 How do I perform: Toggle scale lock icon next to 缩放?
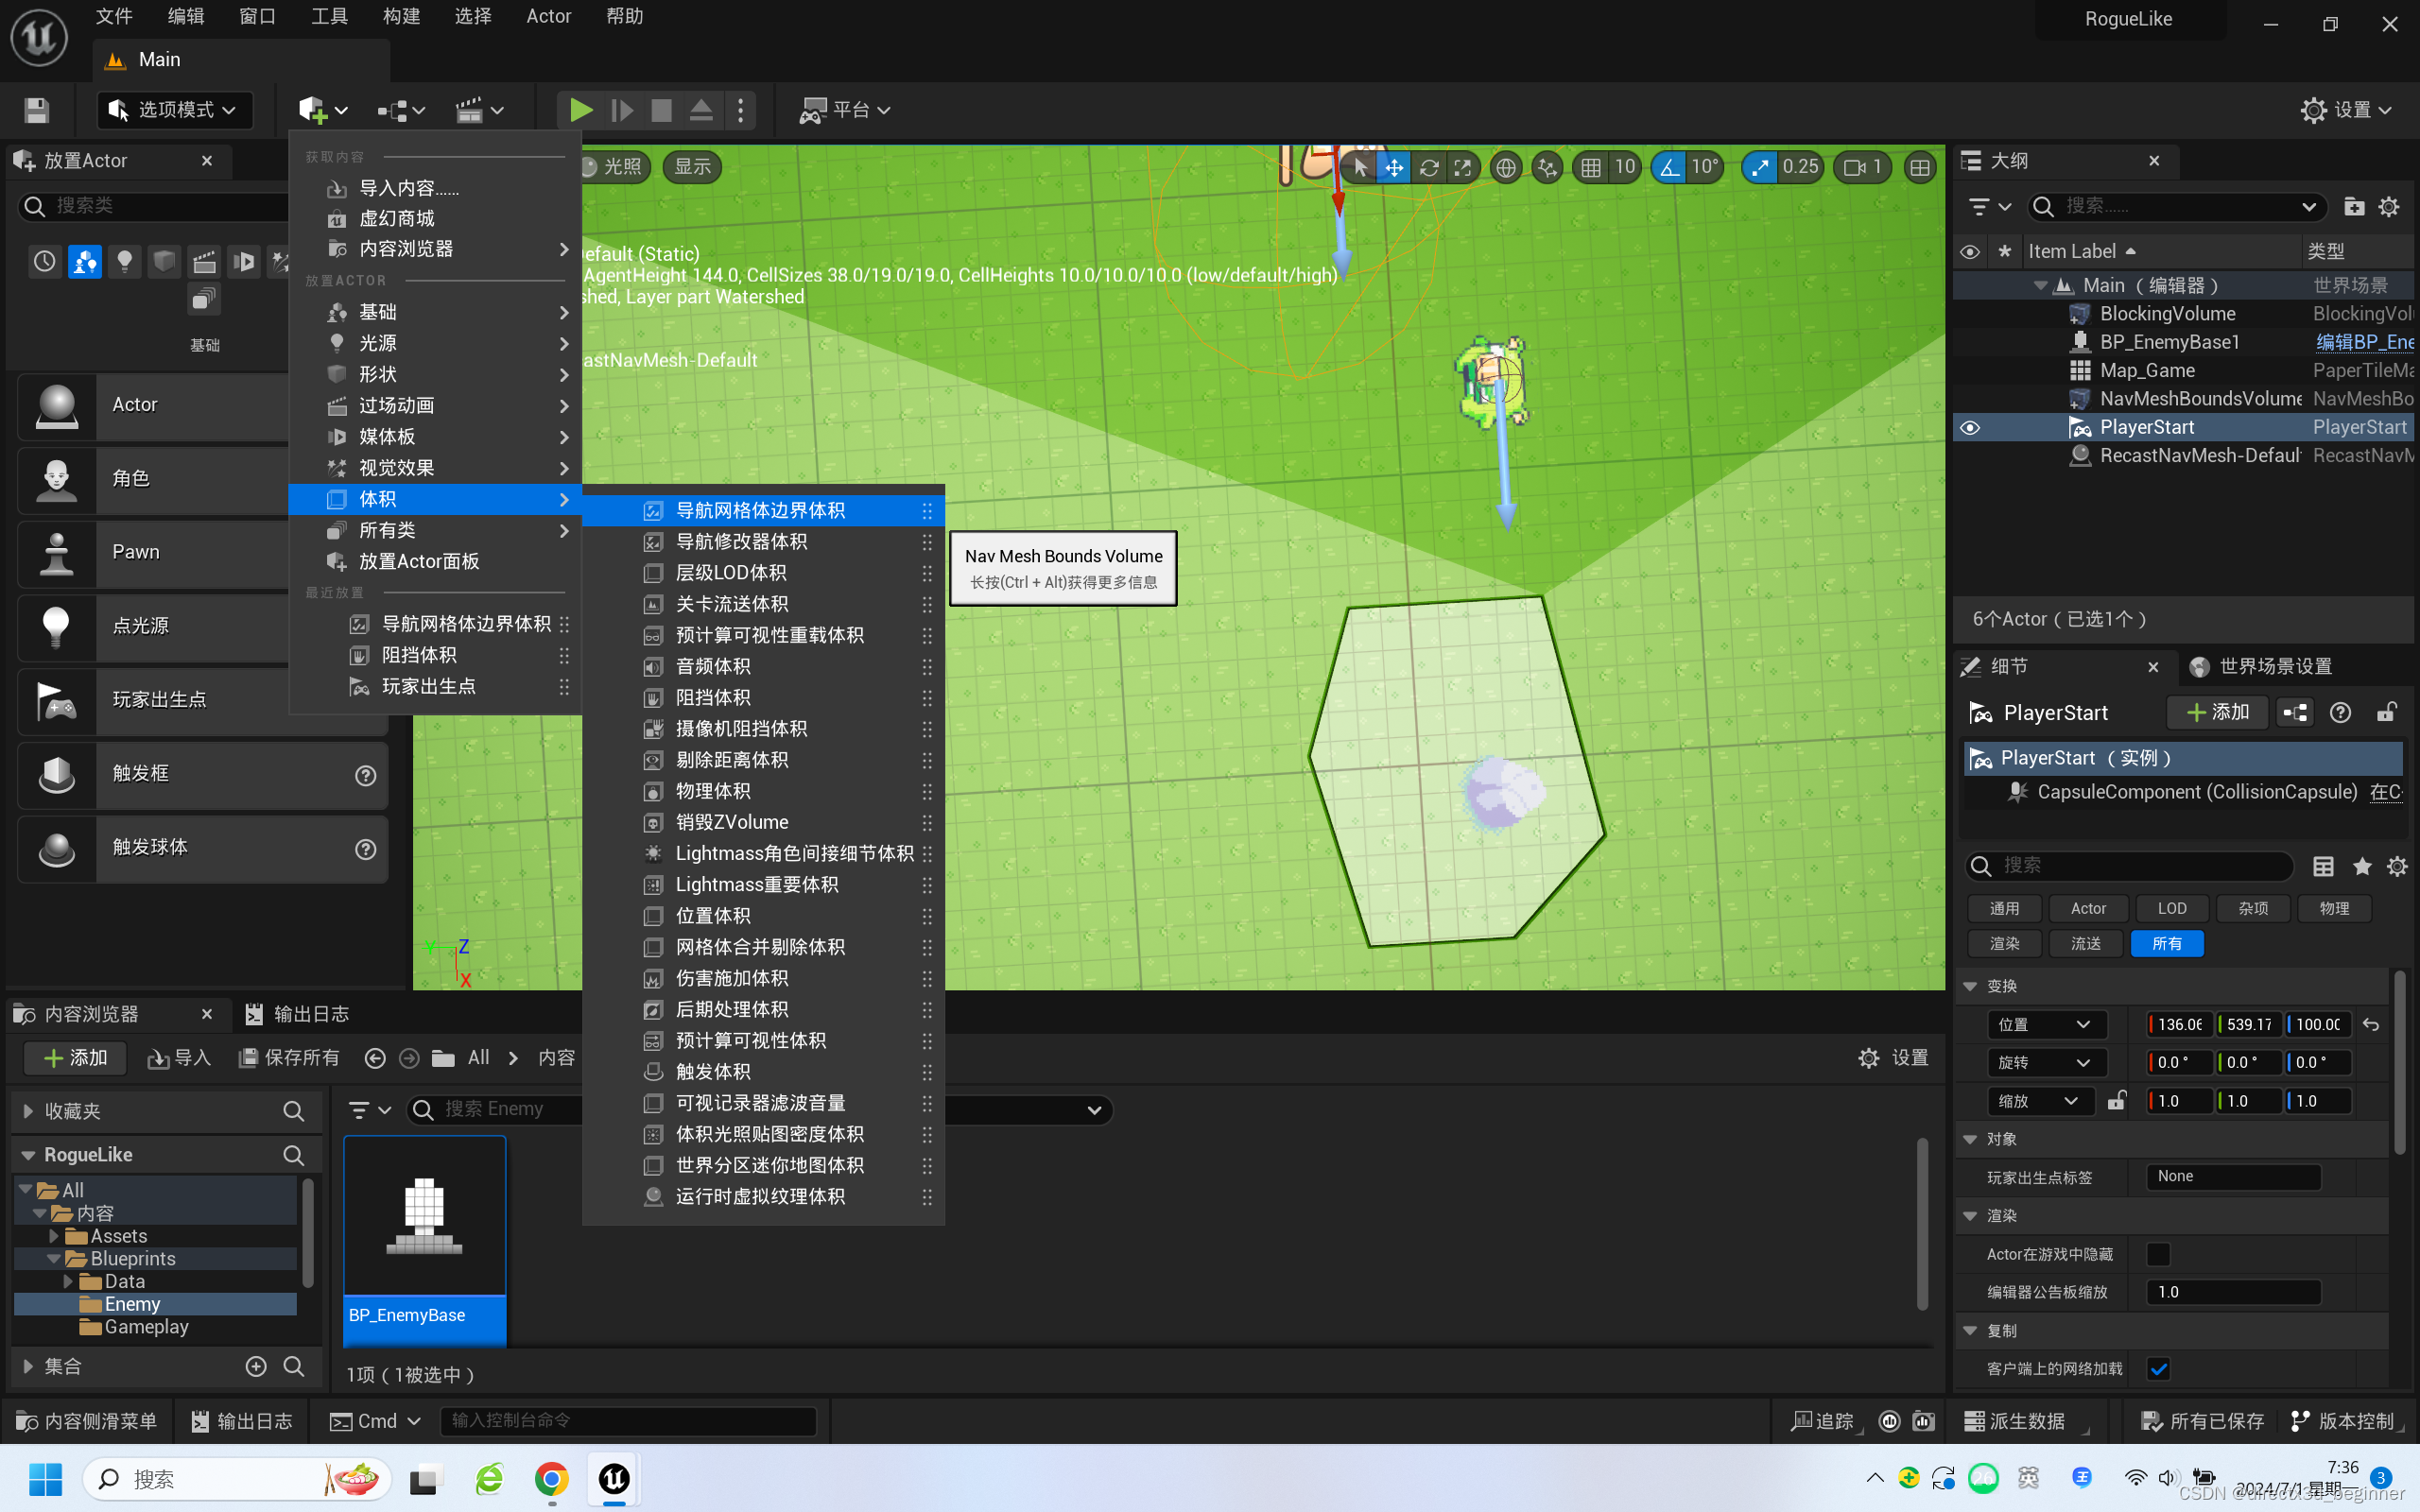click(2116, 1101)
